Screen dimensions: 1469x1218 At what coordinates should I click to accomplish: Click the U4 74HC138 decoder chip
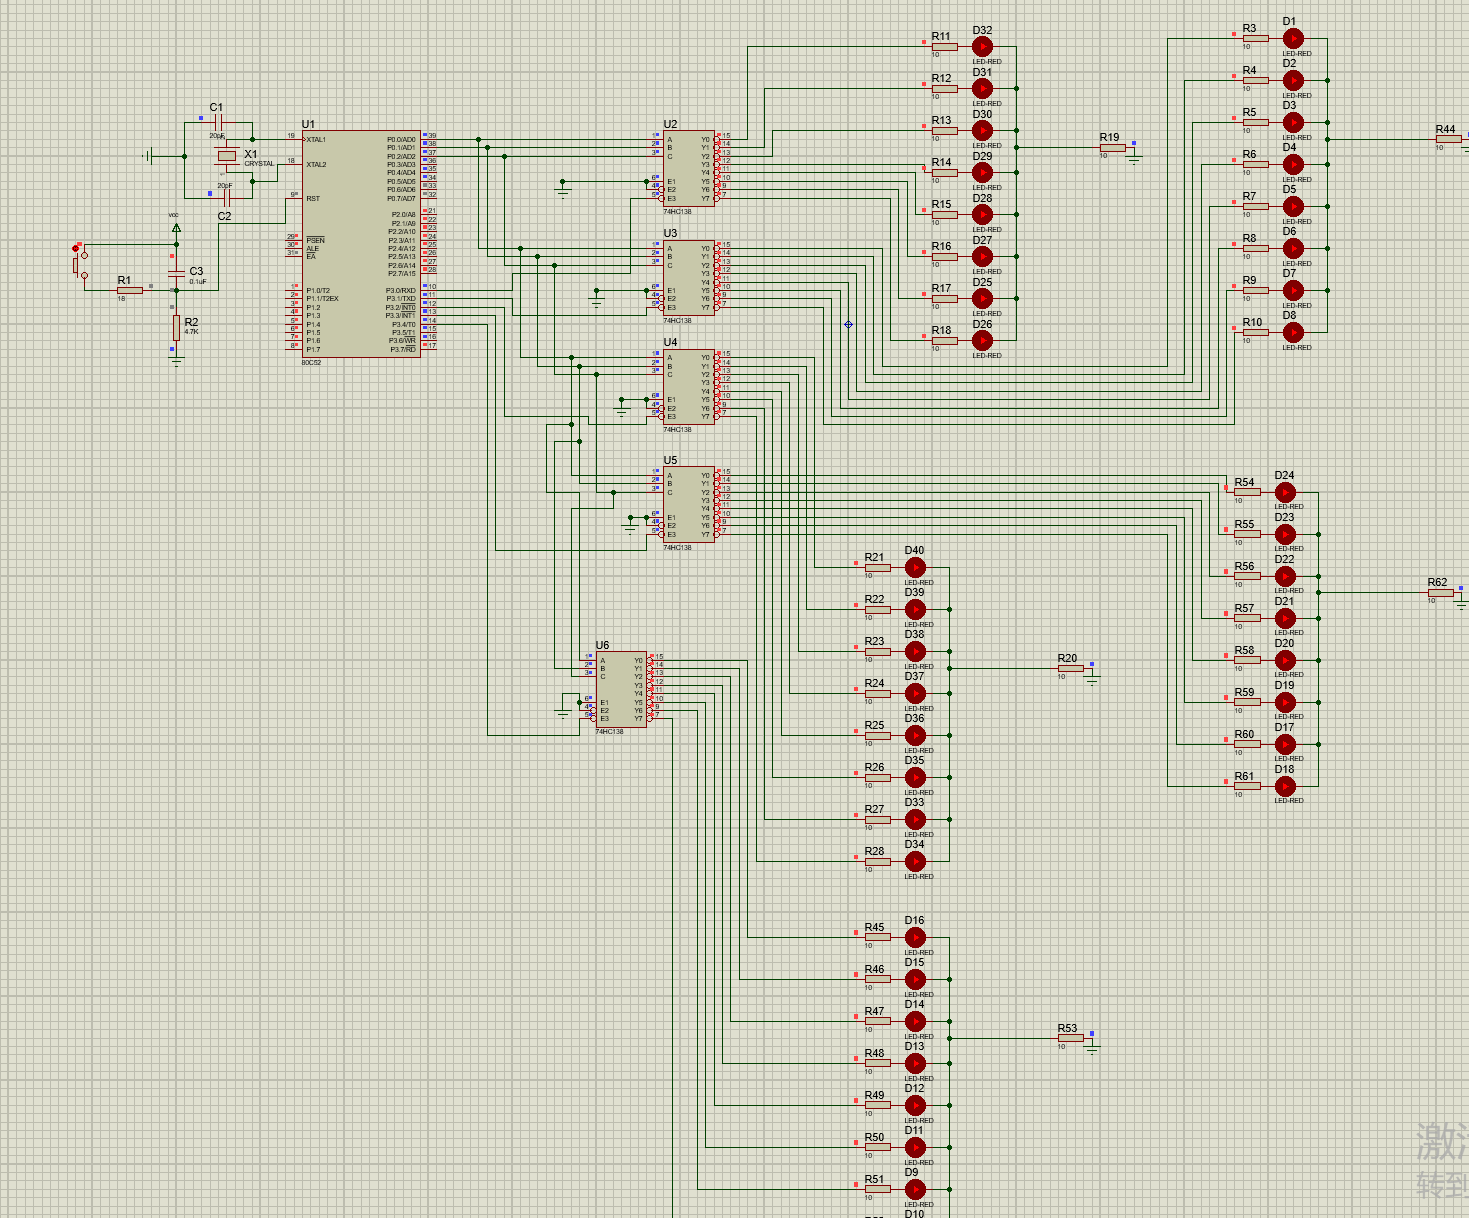tap(688, 387)
